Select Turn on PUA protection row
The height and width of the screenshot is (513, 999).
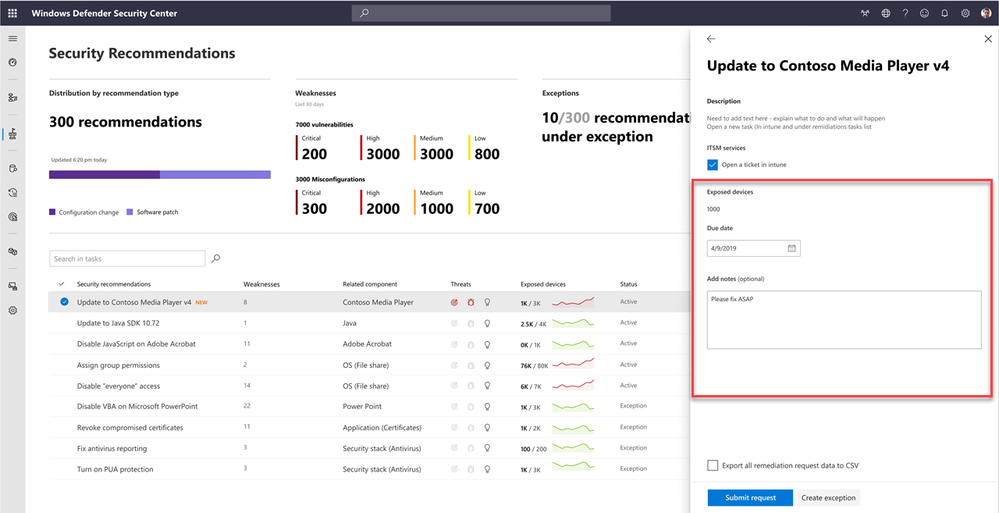[x=369, y=469]
